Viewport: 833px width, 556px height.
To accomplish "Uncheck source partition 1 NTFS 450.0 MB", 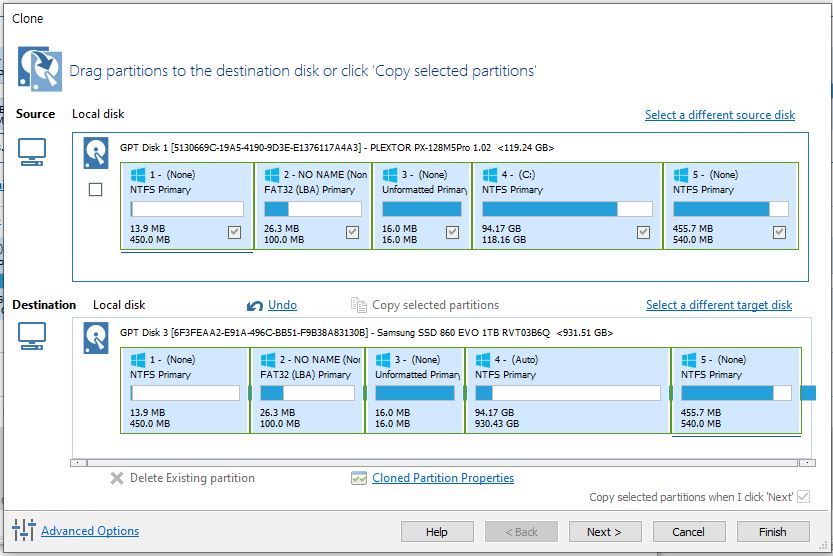I will (x=234, y=232).
